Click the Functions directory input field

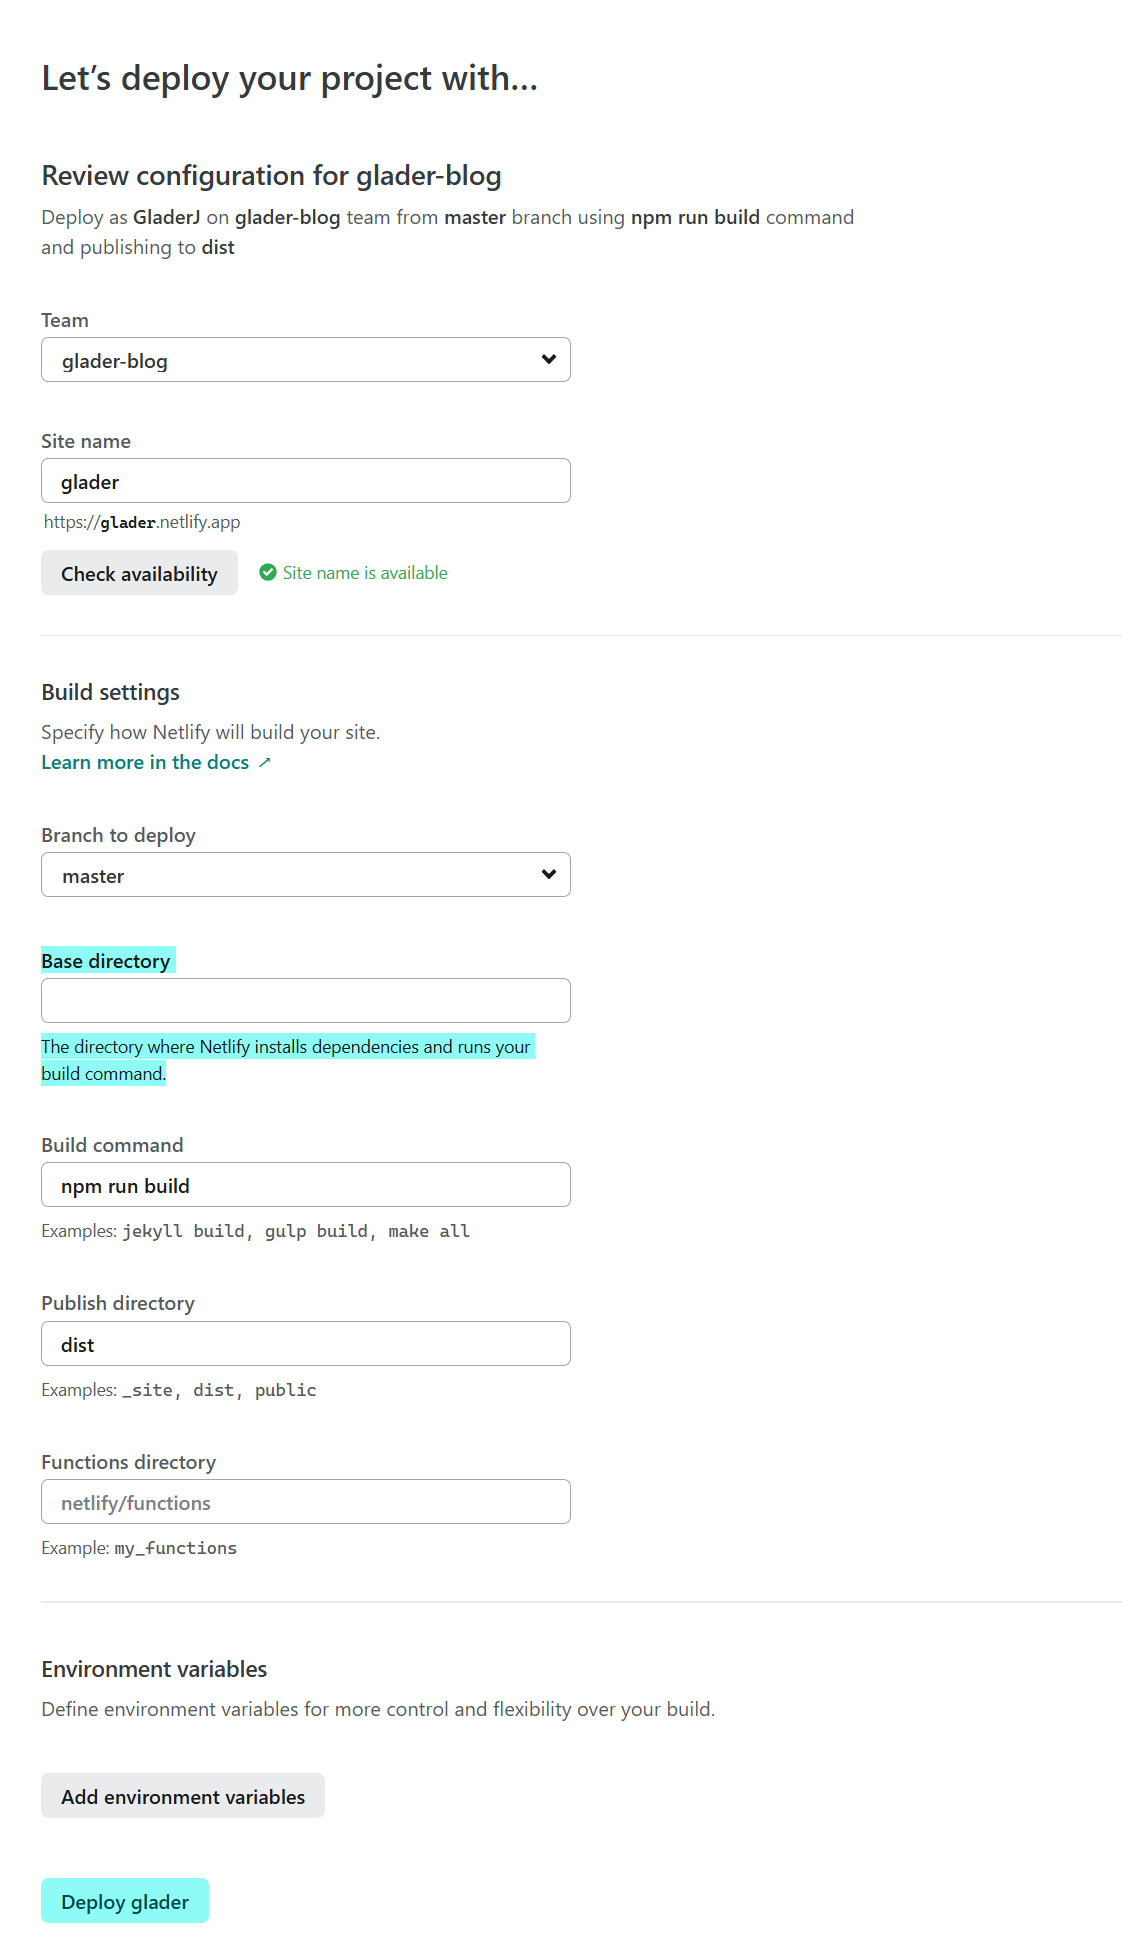(x=305, y=1502)
